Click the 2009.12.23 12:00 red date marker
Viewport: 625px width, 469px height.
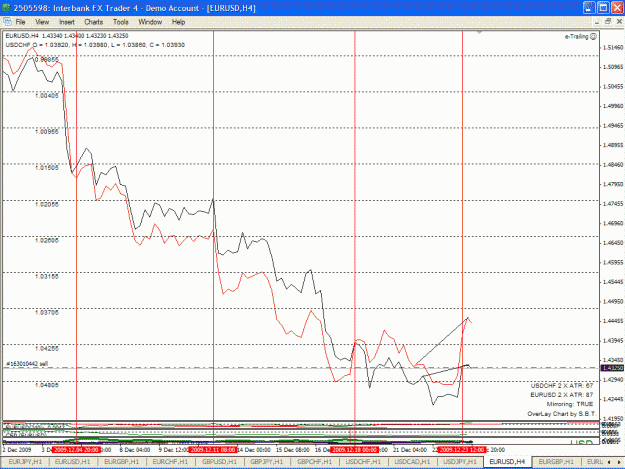462,449
